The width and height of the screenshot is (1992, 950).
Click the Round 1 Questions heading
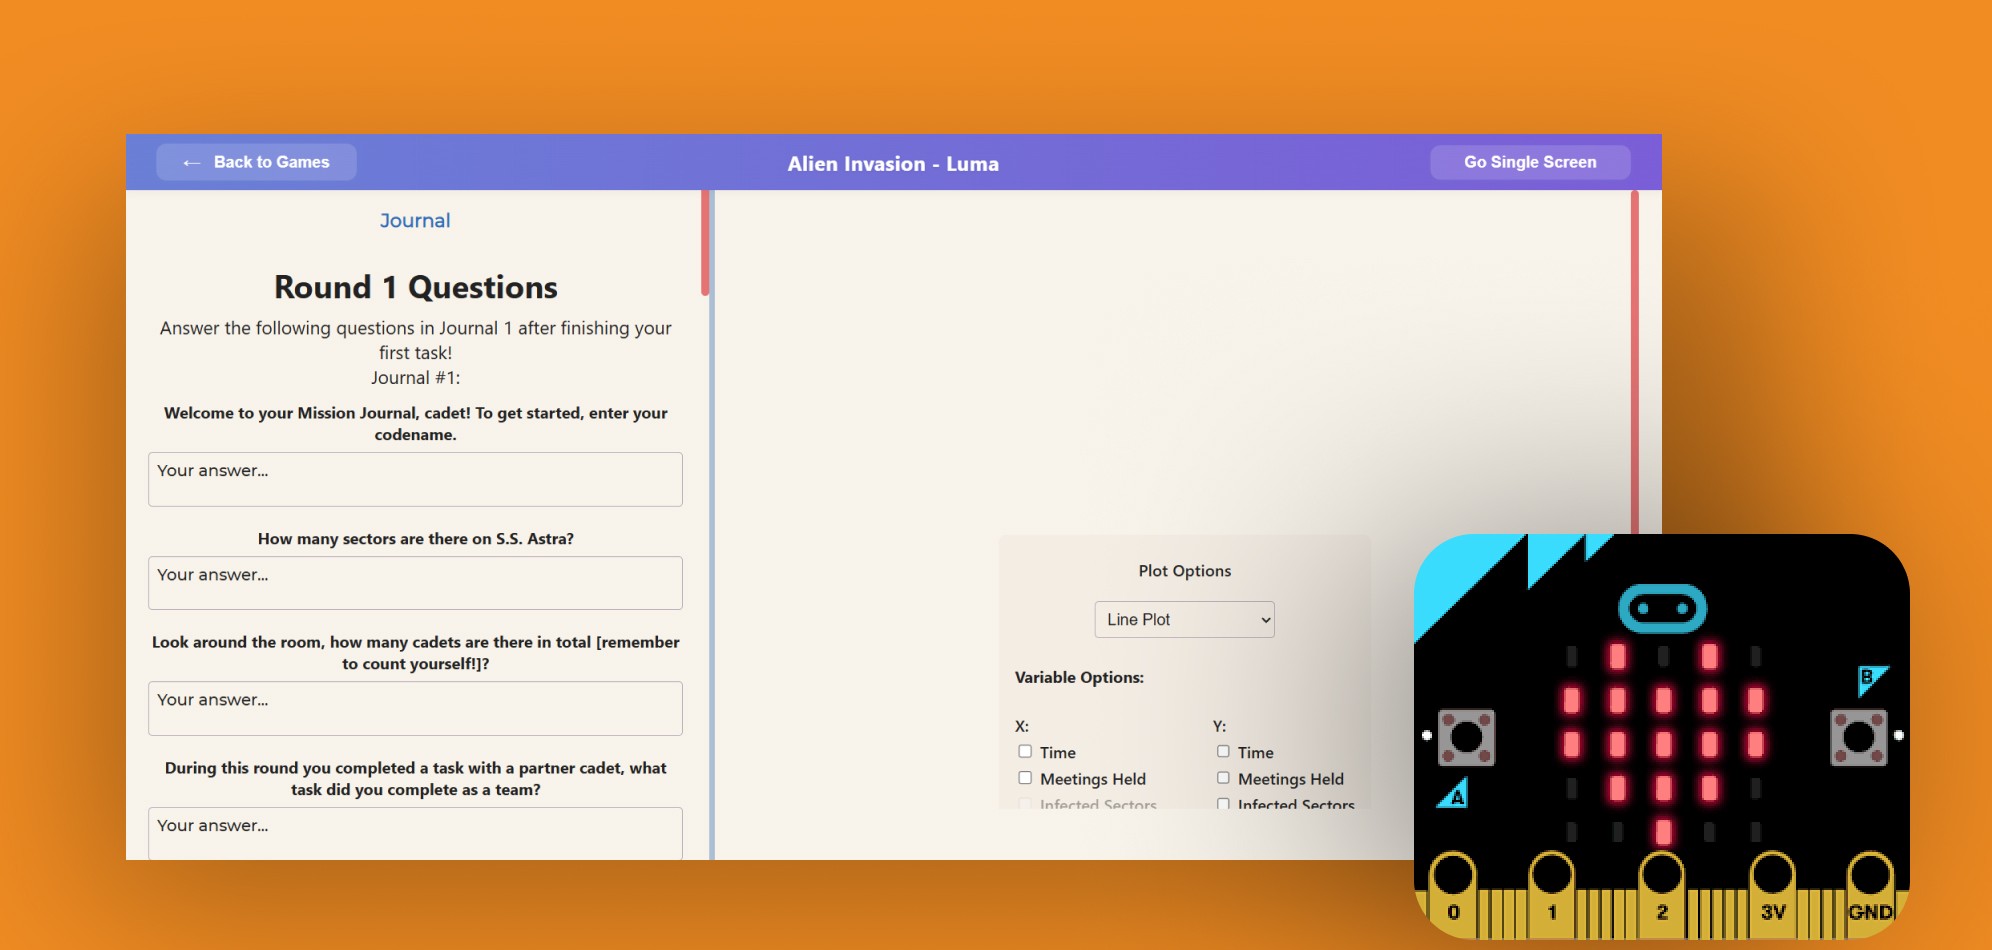(x=415, y=287)
